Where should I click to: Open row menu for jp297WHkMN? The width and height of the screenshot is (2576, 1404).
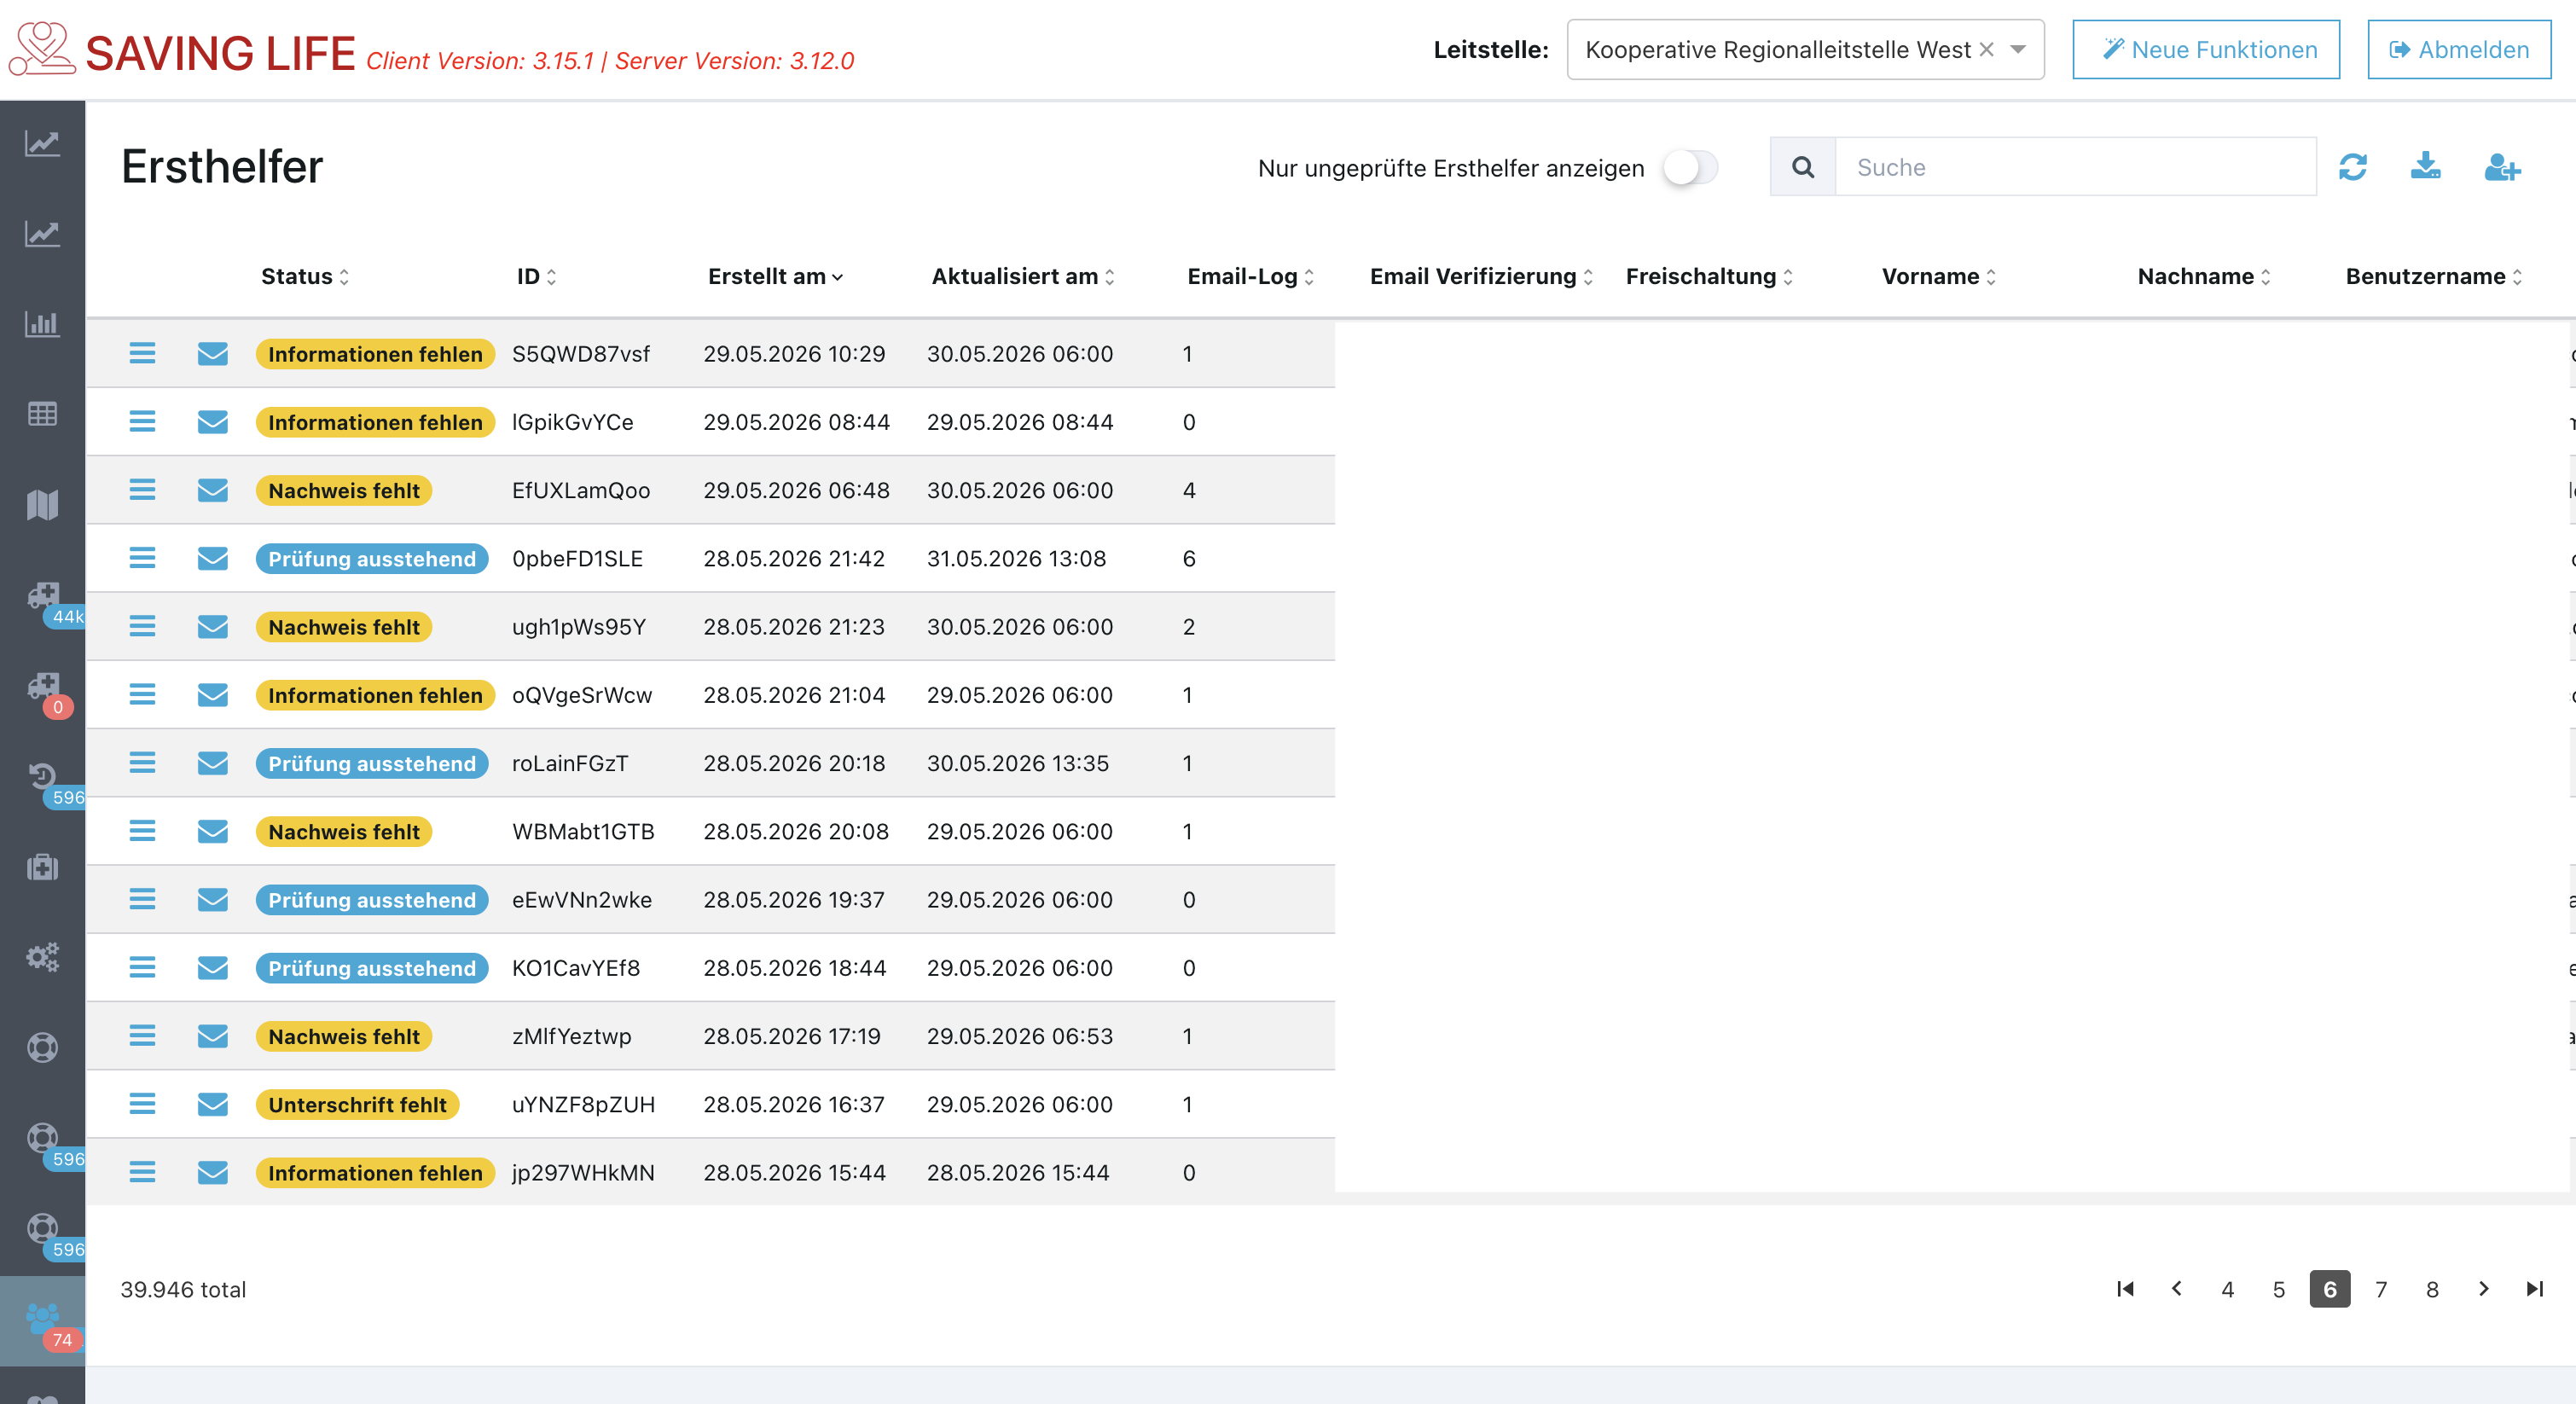click(142, 1172)
